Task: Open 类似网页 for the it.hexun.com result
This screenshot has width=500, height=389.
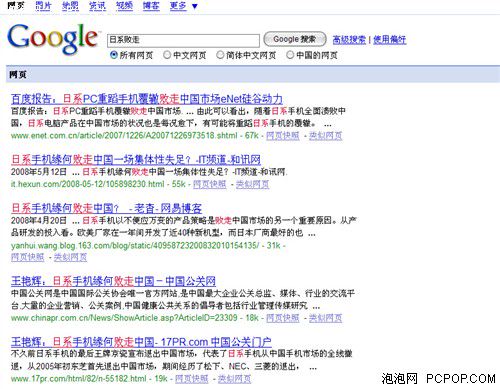Action: click(252, 184)
